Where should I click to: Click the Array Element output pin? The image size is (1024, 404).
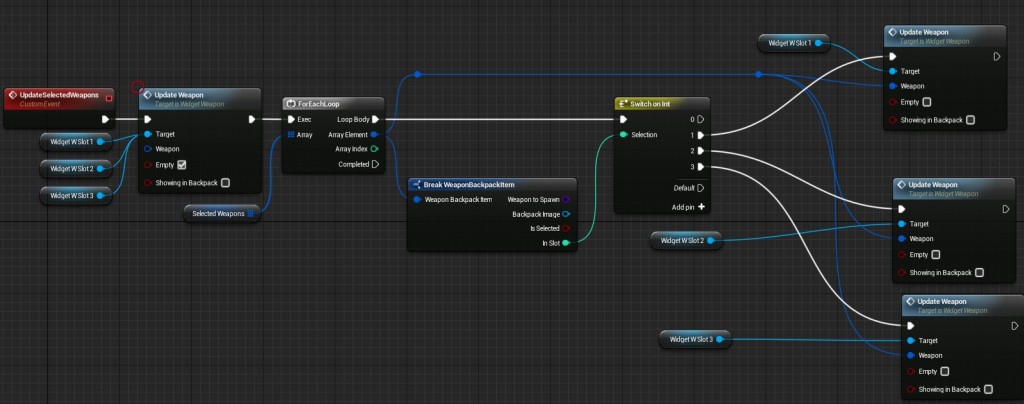point(374,134)
